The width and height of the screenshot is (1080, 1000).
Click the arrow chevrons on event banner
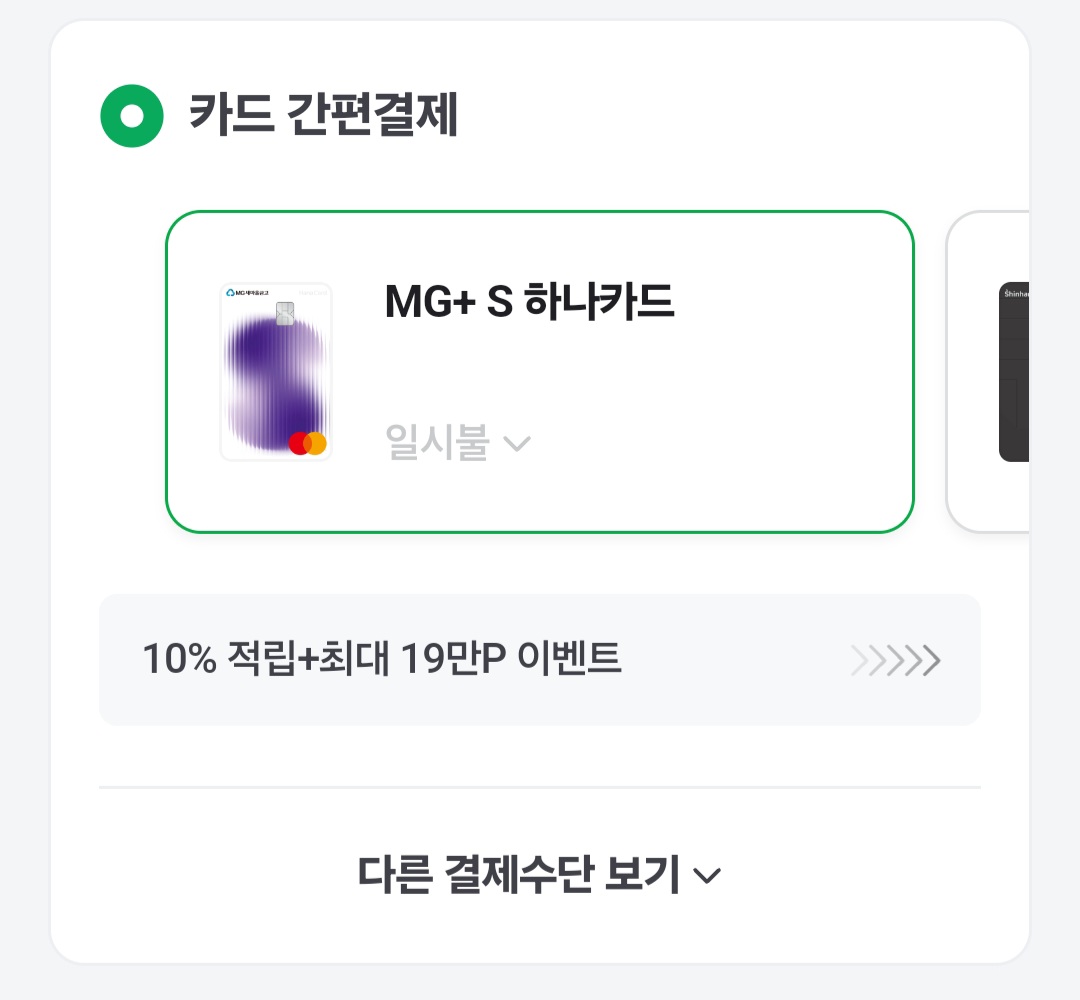896,661
